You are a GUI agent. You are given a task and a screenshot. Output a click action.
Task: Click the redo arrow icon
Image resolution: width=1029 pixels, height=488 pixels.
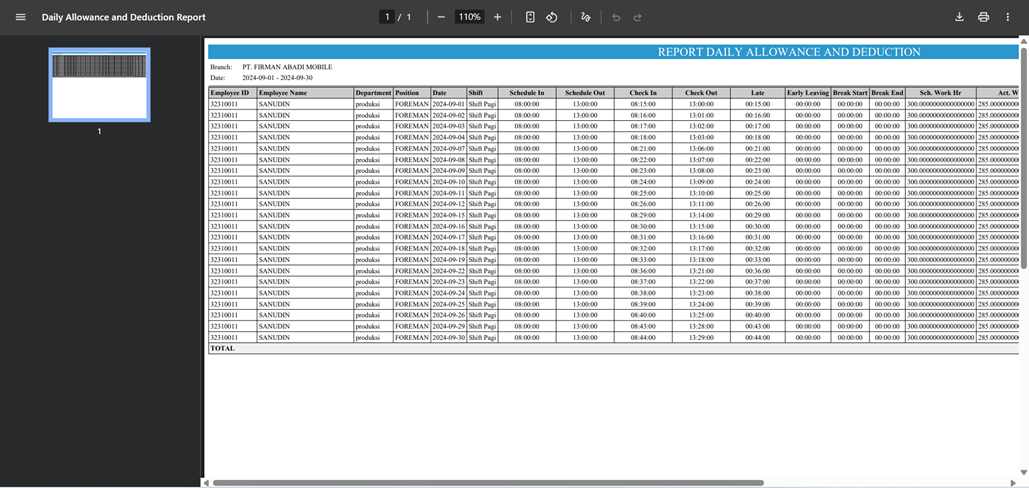(637, 17)
